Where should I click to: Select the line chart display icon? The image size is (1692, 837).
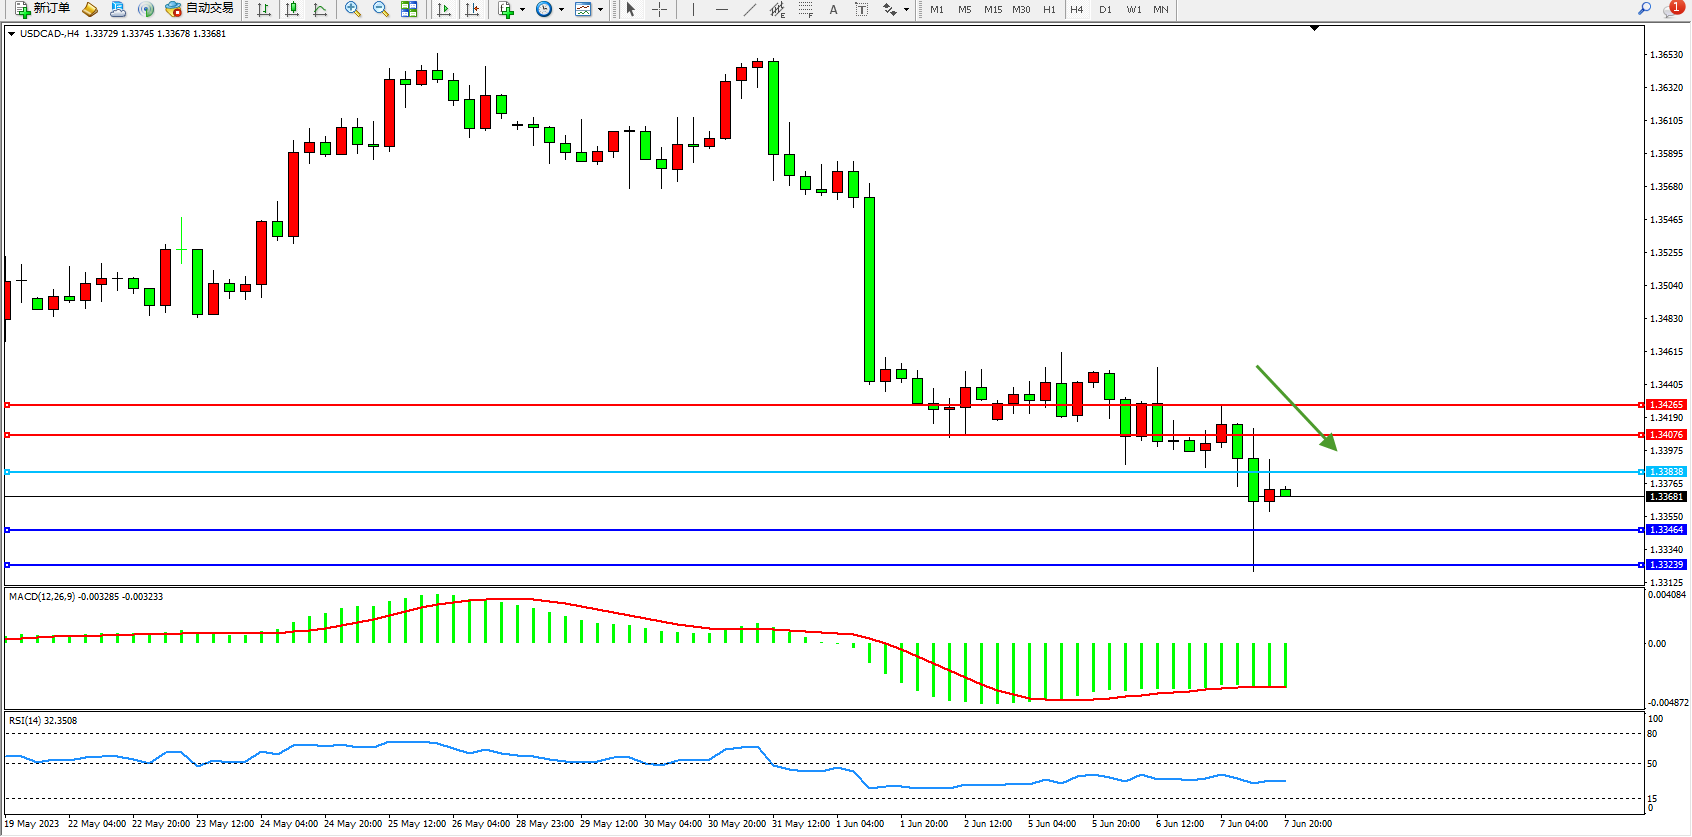[x=320, y=9]
